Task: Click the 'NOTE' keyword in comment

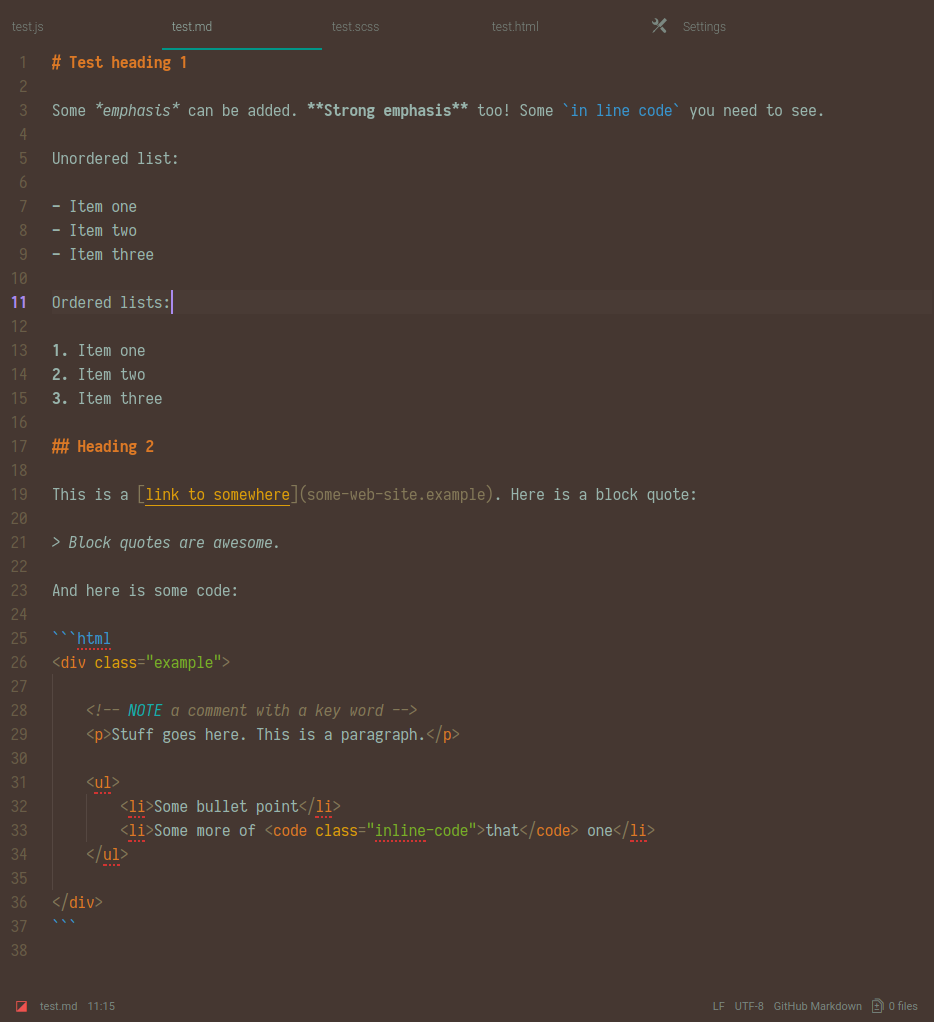Action: tap(145, 710)
